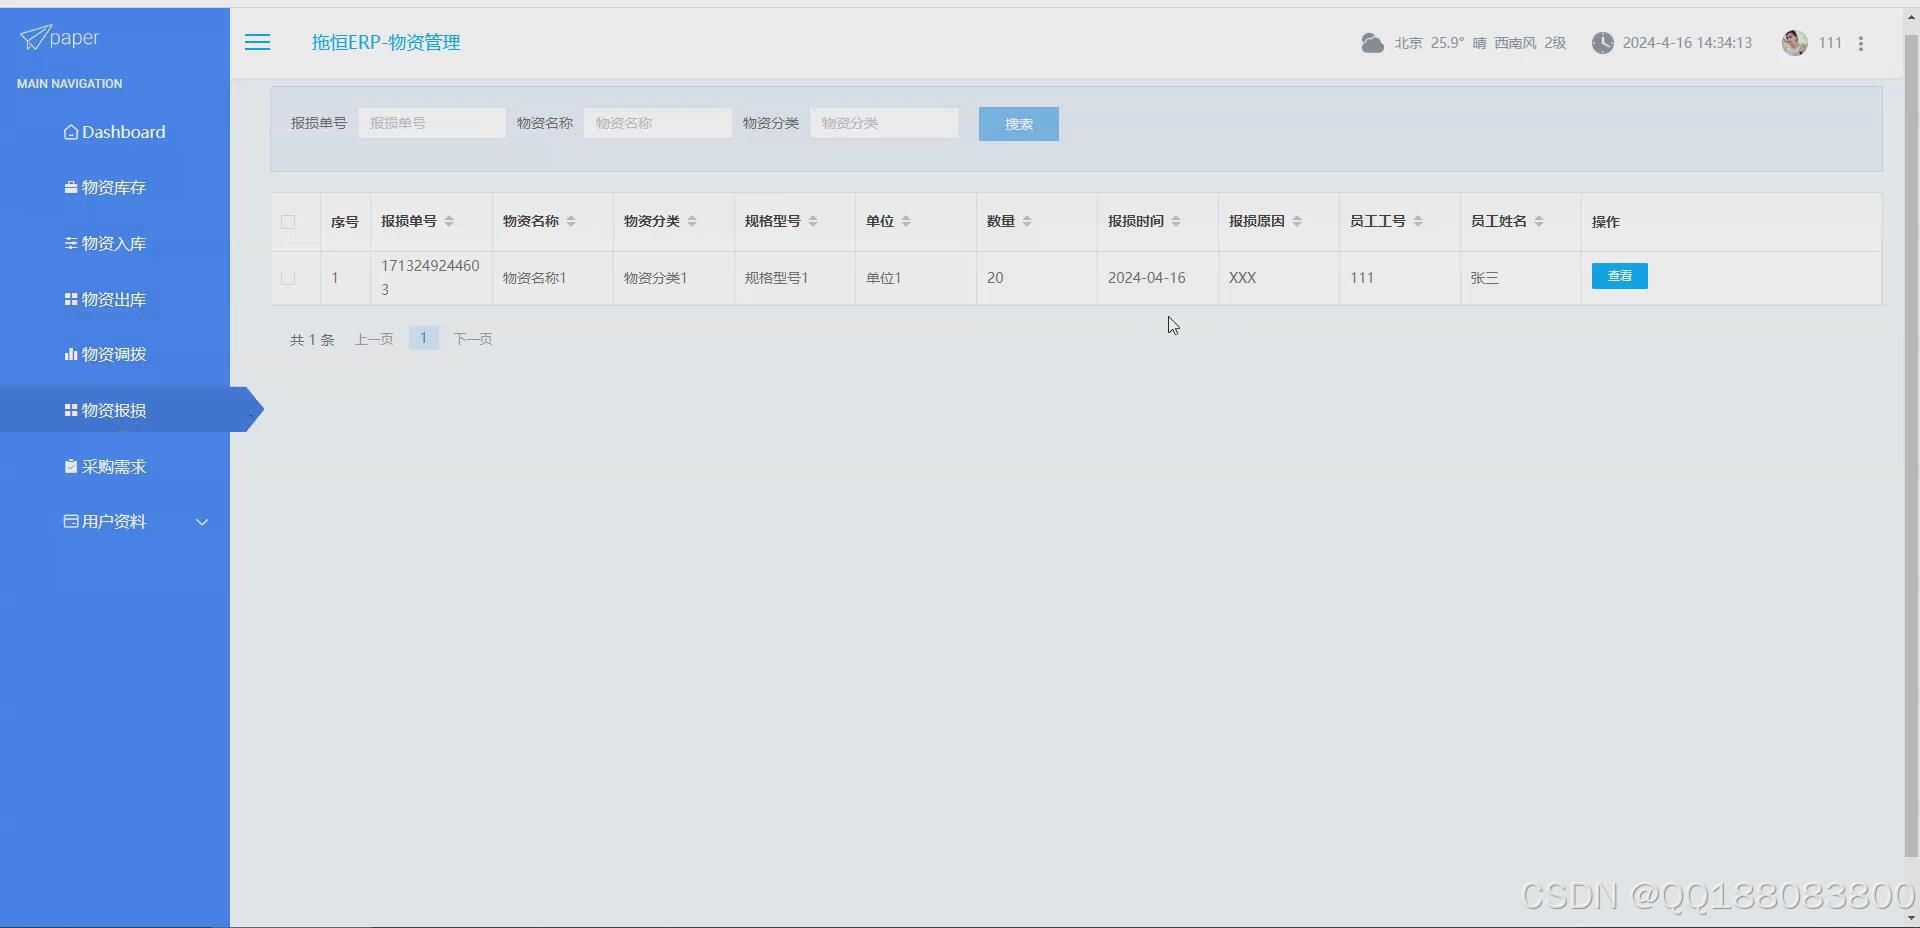Open the Dashboard sidebar item
The height and width of the screenshot is (928, 1920).
[114, 131]
